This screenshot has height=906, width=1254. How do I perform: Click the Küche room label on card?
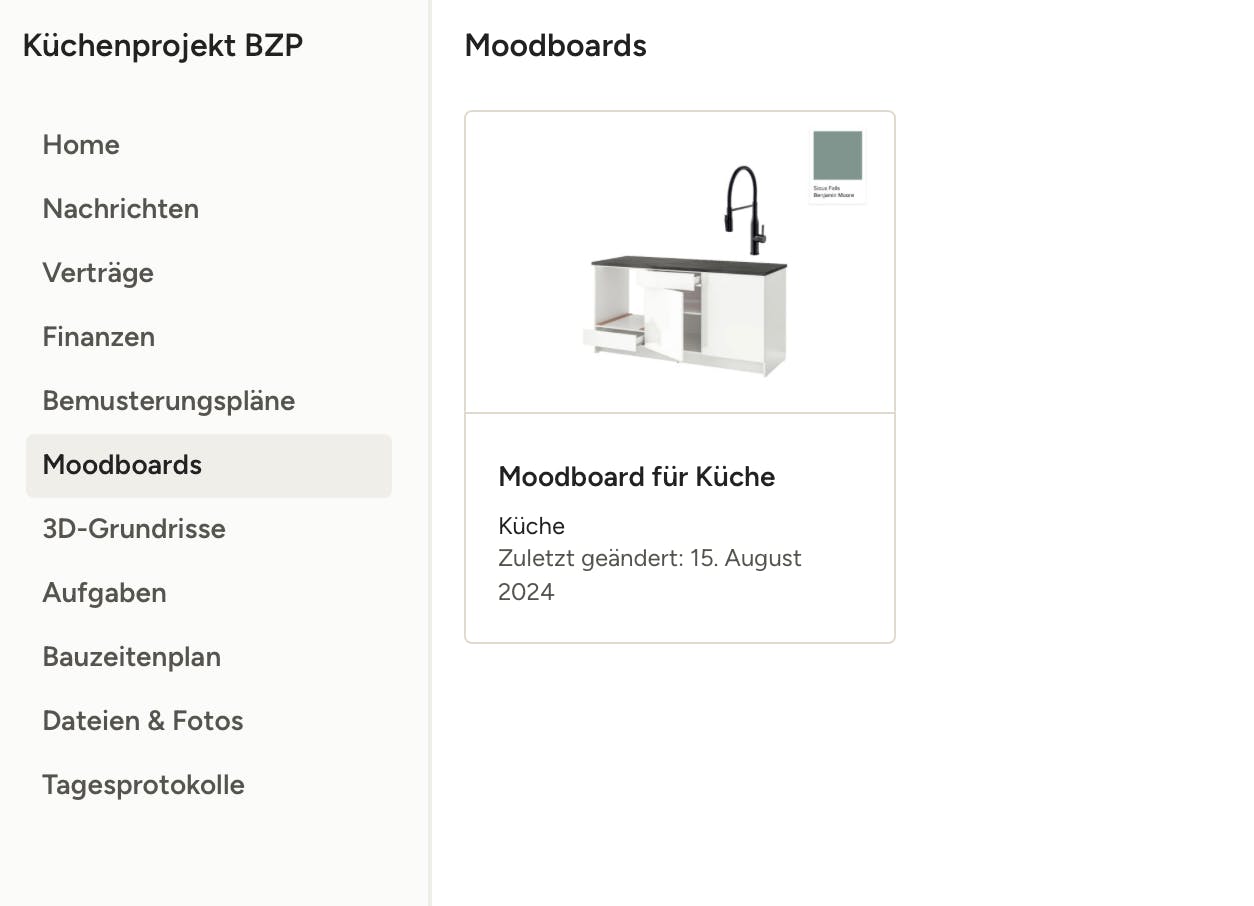point(531,526)
